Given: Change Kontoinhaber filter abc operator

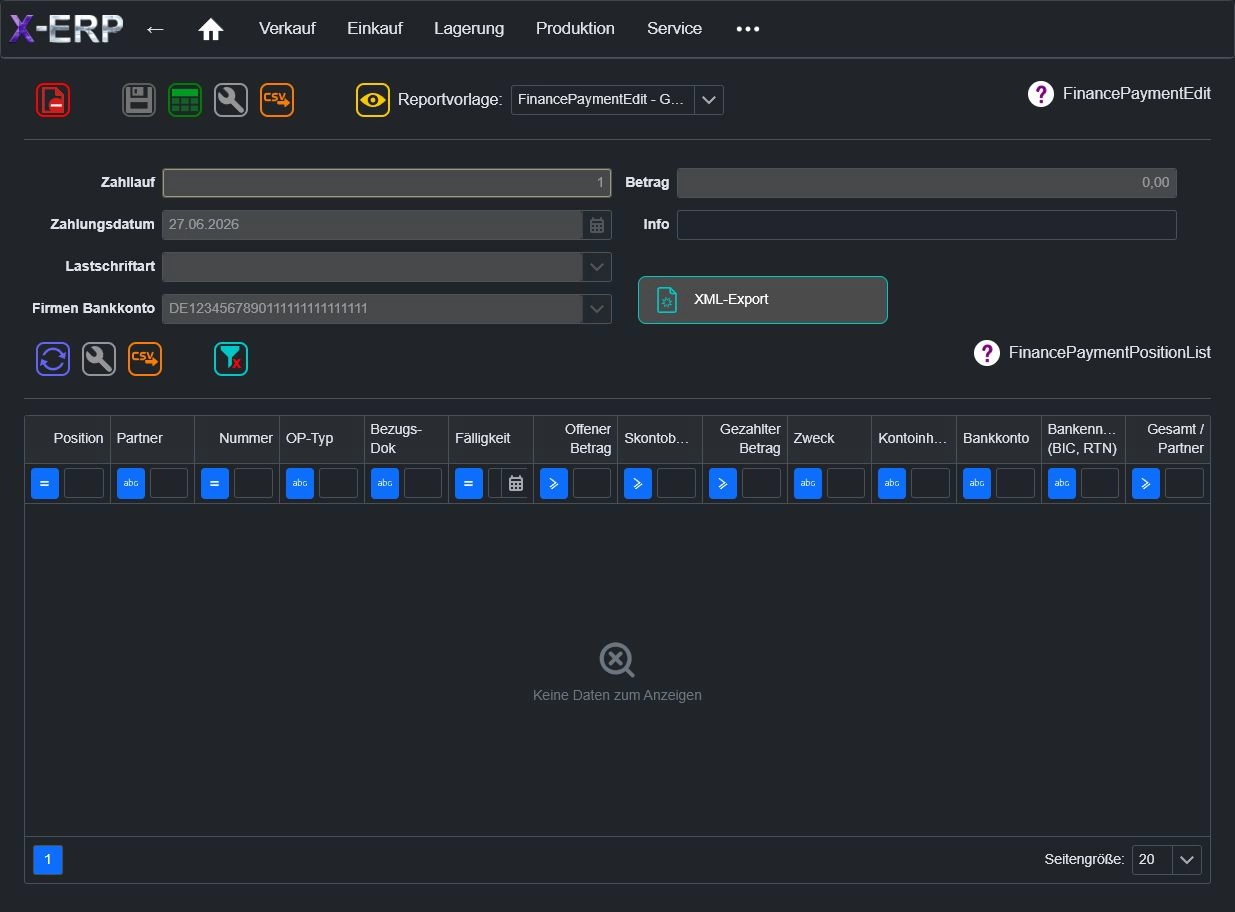Looking at the screenshot, I should [x=892, y=483].
